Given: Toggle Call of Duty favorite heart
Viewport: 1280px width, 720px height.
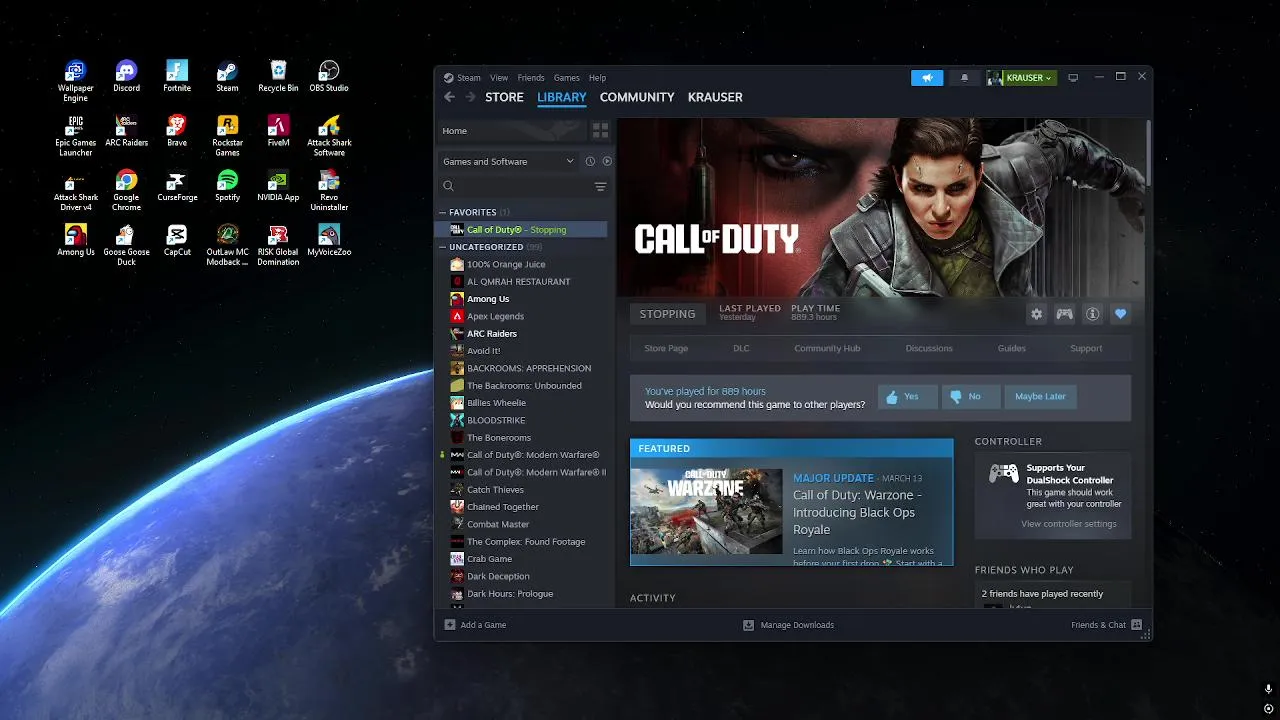Looking at the screenshot, I should (1120, 314).
